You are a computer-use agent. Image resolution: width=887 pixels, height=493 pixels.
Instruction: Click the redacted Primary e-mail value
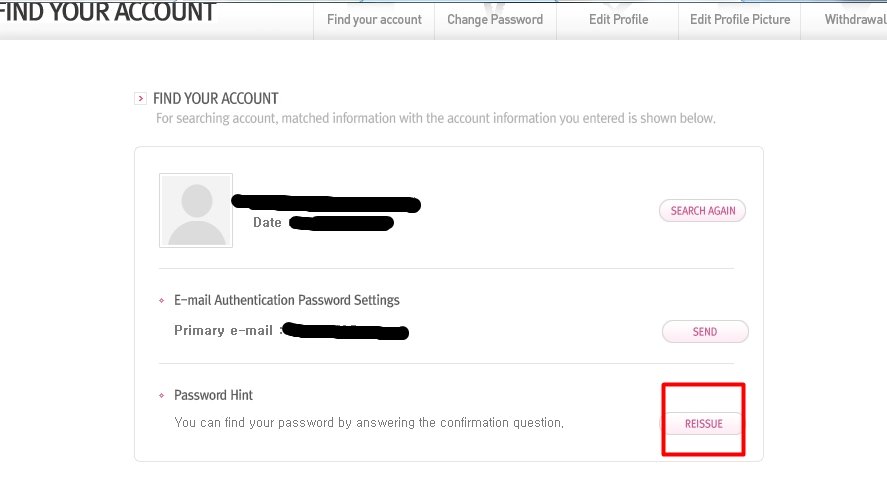(346, 331)
